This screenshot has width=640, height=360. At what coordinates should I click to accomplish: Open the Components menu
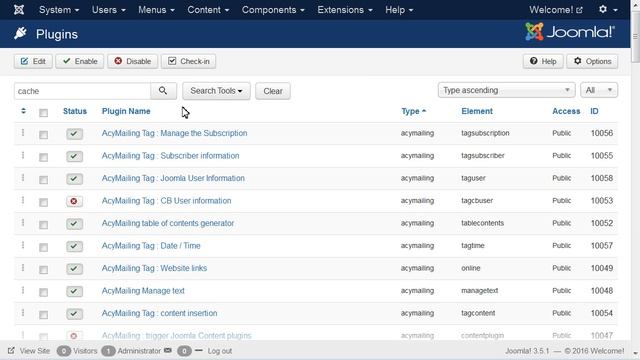273,9
